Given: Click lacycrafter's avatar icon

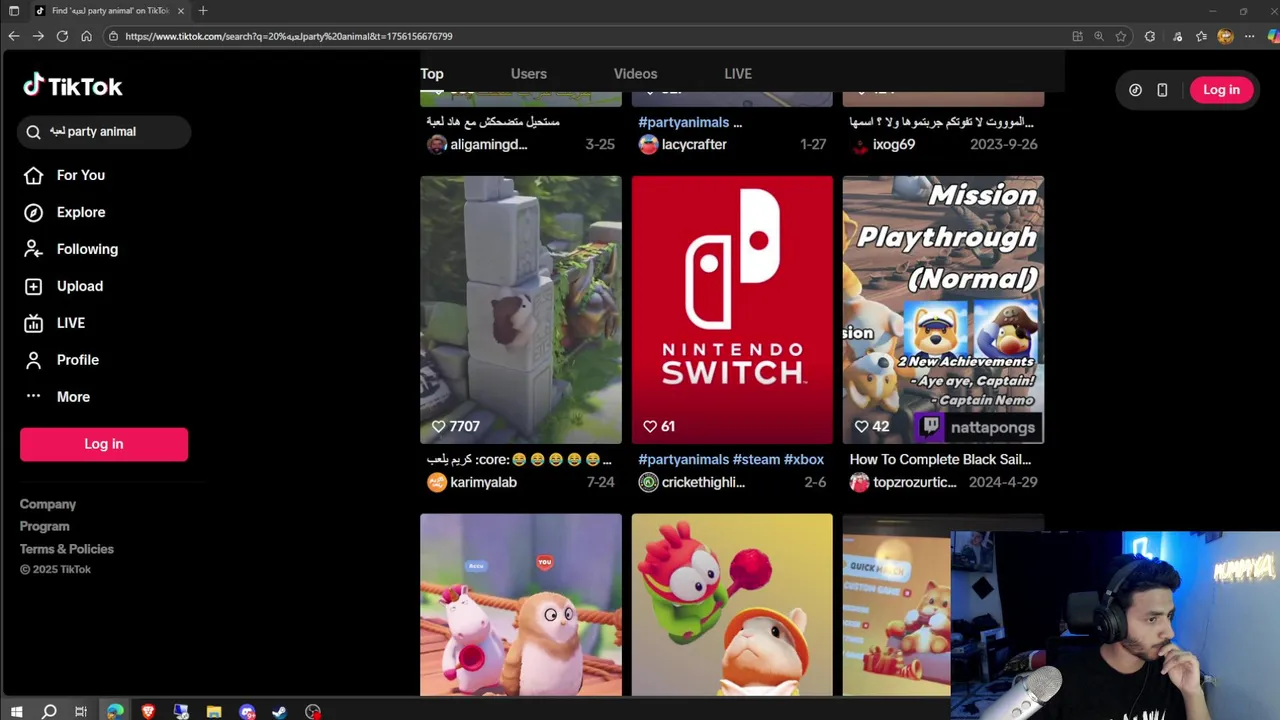Looking at the screenshot, I should click(x=648, y=144).
